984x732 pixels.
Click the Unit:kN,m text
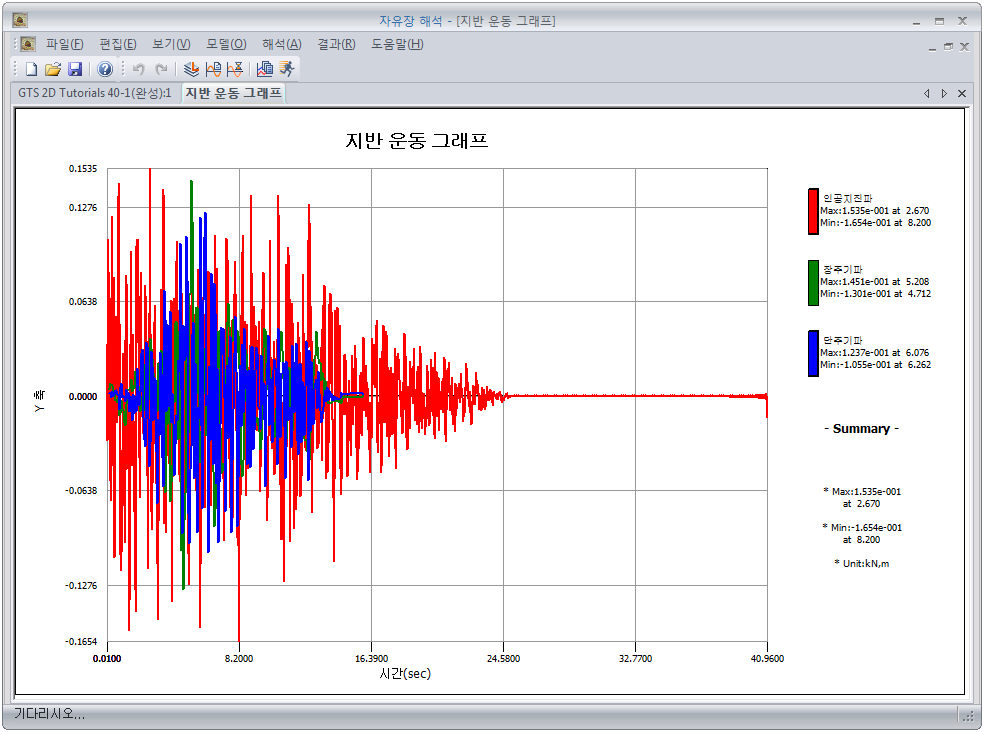[862, 563]
